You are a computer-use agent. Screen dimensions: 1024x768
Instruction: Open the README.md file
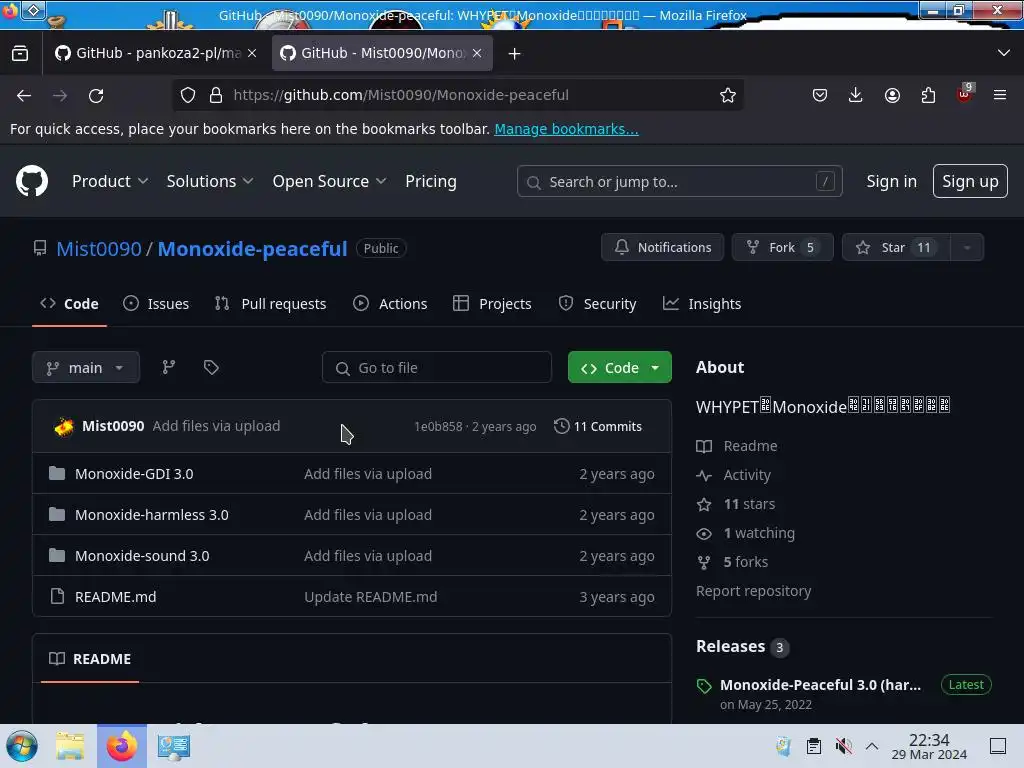click(116, 597)
